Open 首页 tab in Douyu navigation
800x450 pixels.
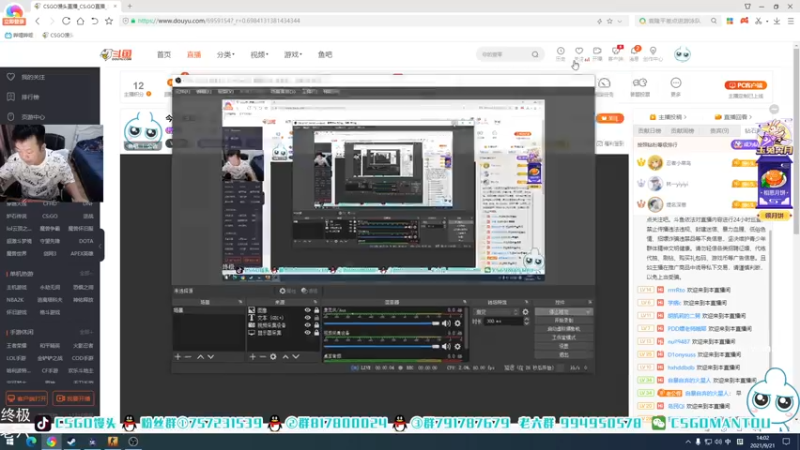(164, 55)
